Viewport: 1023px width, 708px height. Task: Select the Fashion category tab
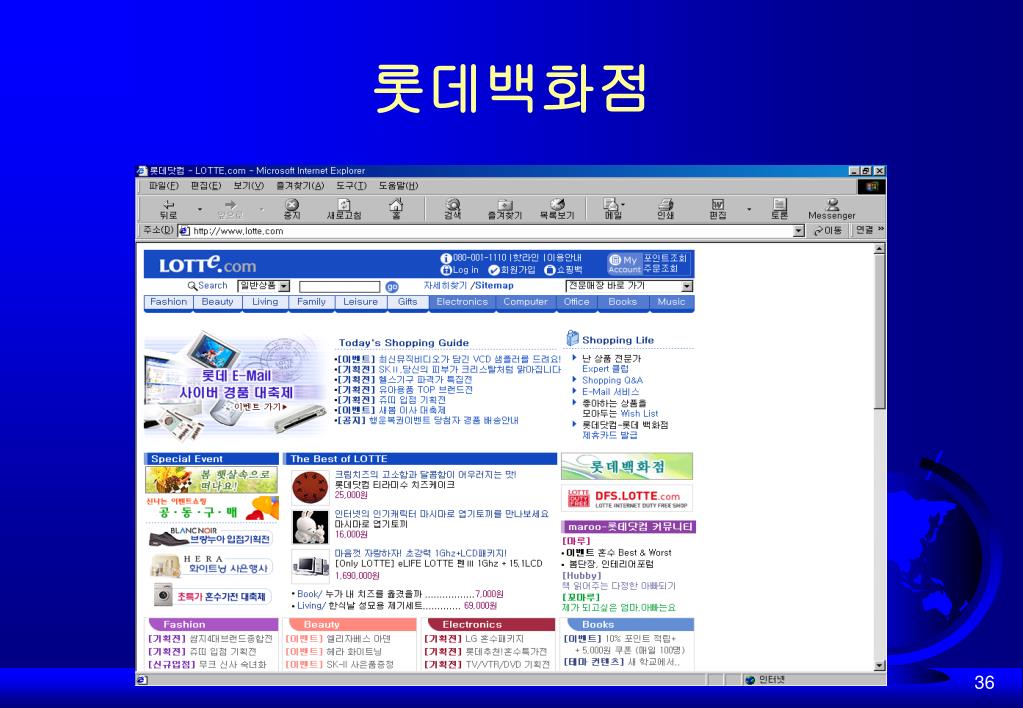pyautogui.click(x=168, y=302)
